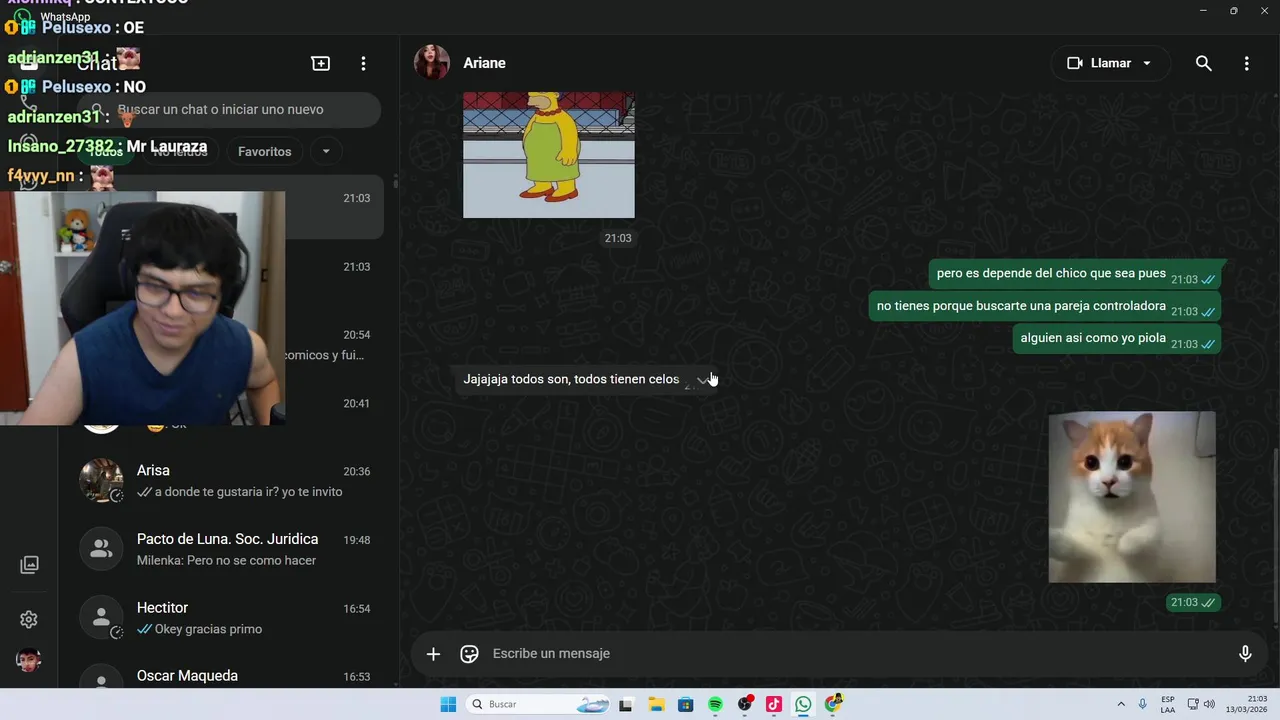Open WhatsApp settings gear
The width and height of the screenshot is (1280, 720).
click(29, 620)
